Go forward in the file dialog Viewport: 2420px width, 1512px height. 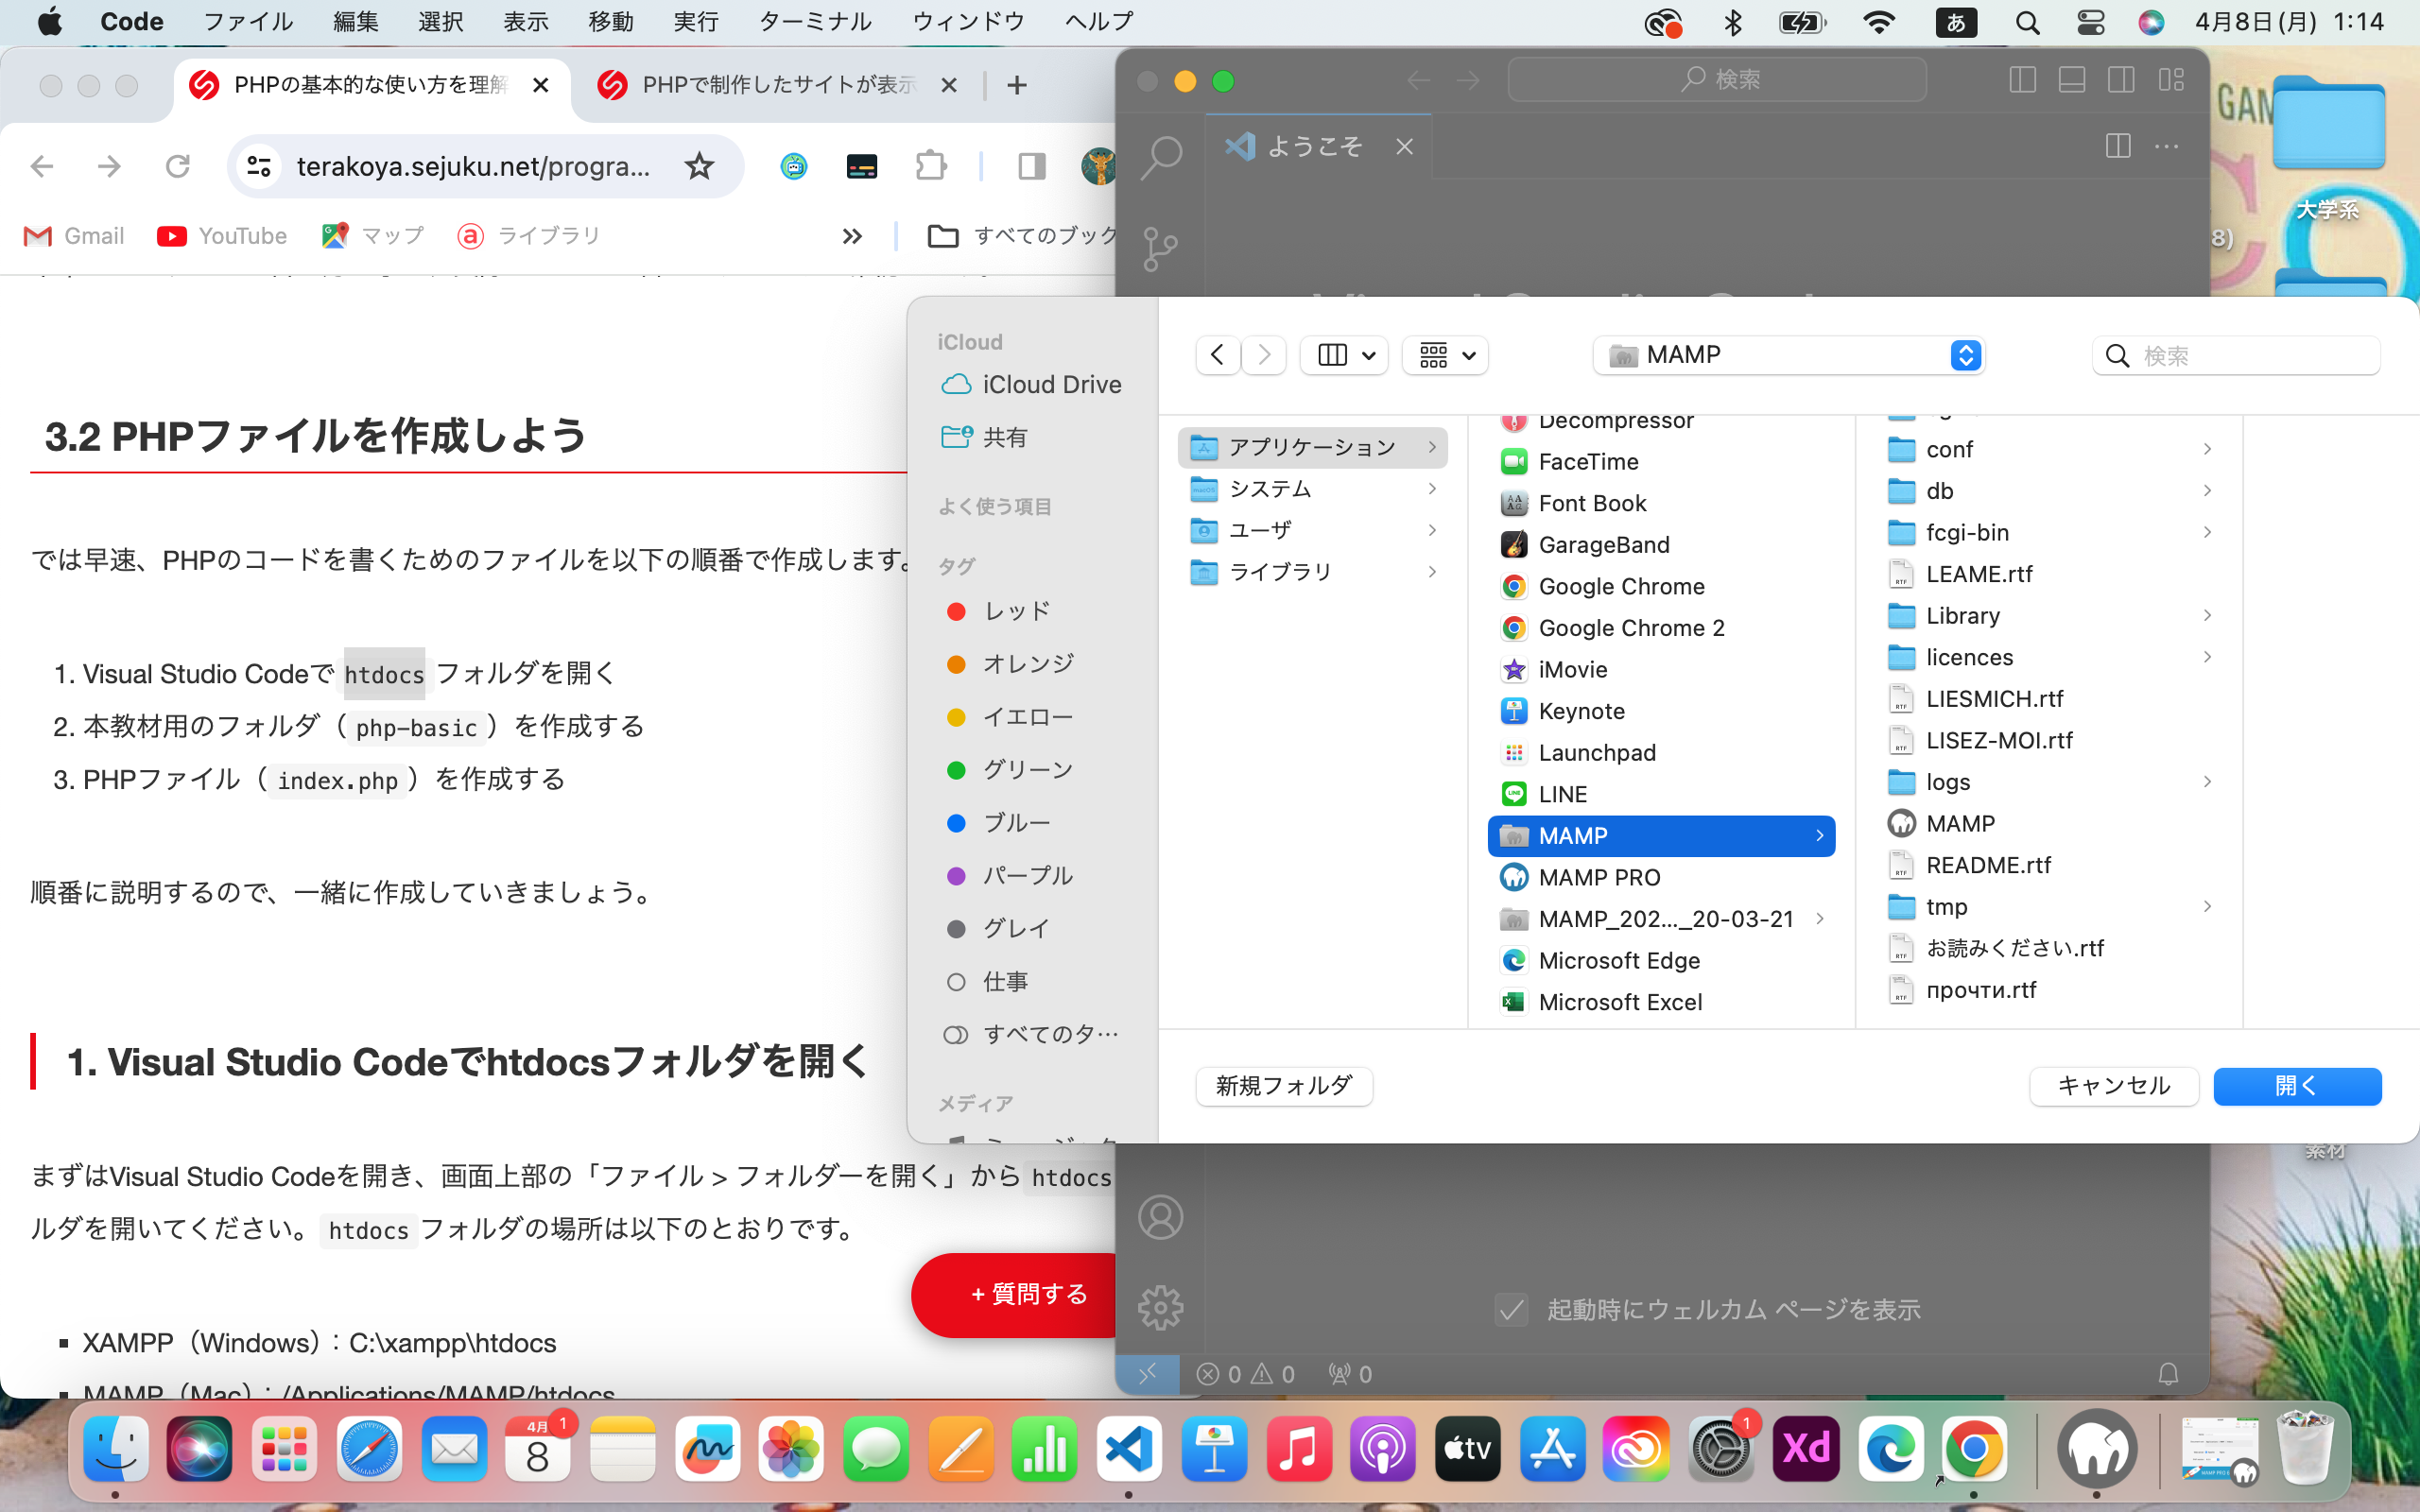1264,355
